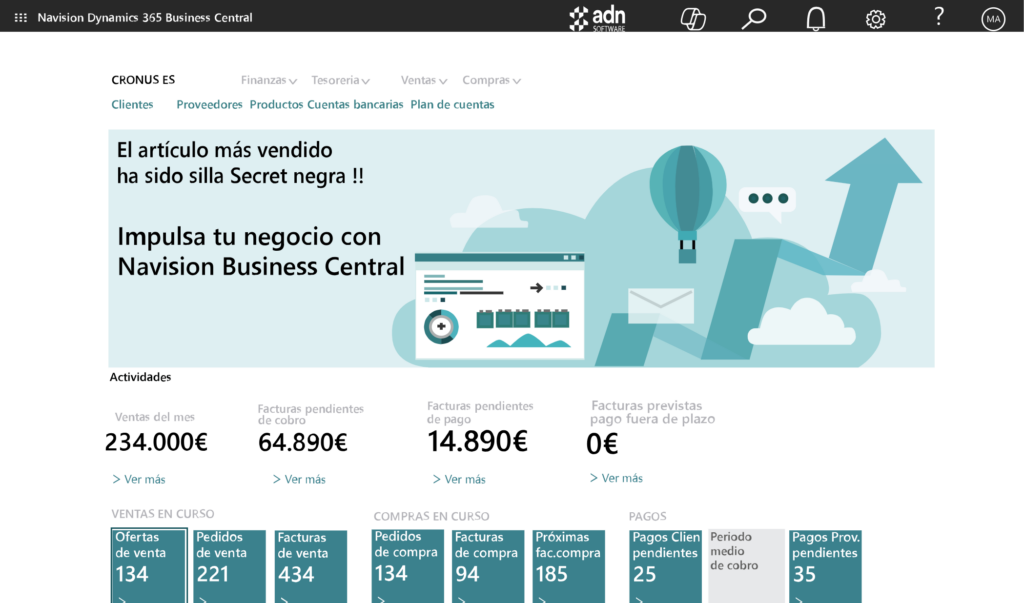Open Plan de cuentas link
The image size is (1024, 603).
tap(452, 105)
